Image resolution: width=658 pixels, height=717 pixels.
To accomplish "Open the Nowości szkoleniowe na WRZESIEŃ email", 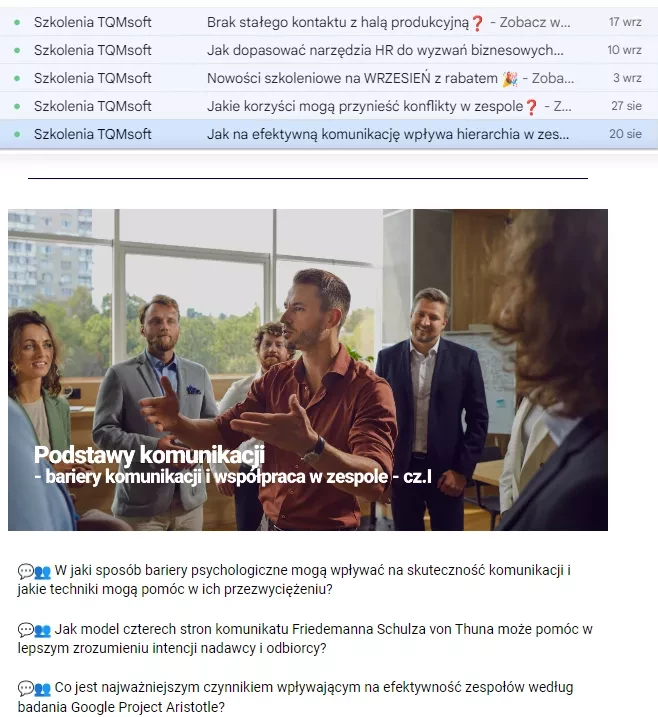I will [x=329, y=78].
